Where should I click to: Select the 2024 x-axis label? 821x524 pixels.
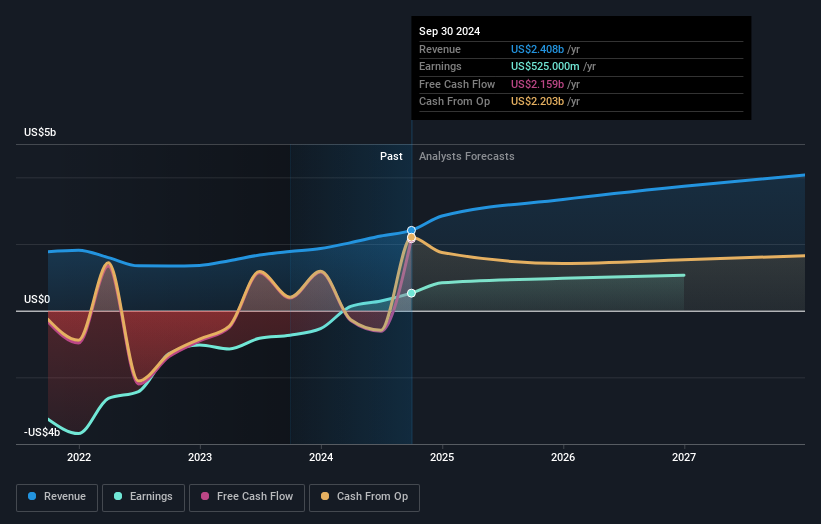click(321, 457)
